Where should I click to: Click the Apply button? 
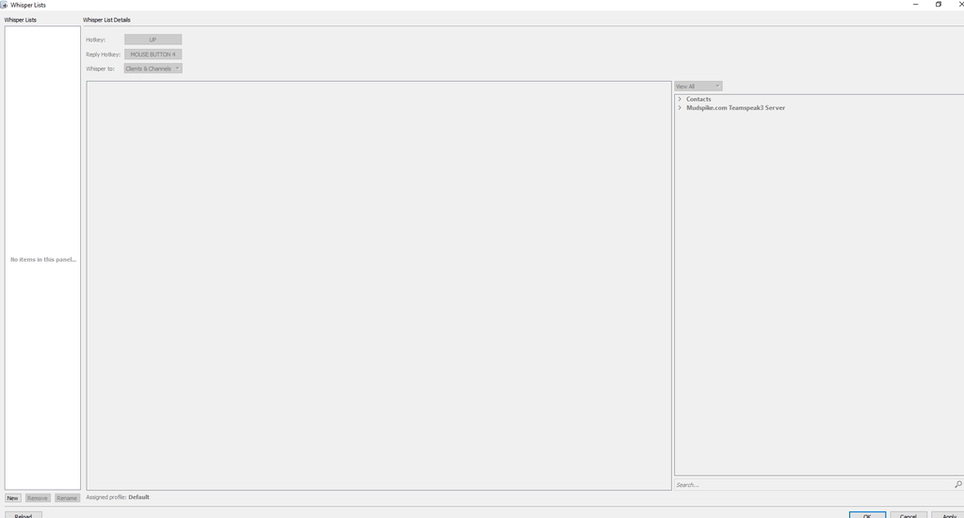(x=949, y=516)
